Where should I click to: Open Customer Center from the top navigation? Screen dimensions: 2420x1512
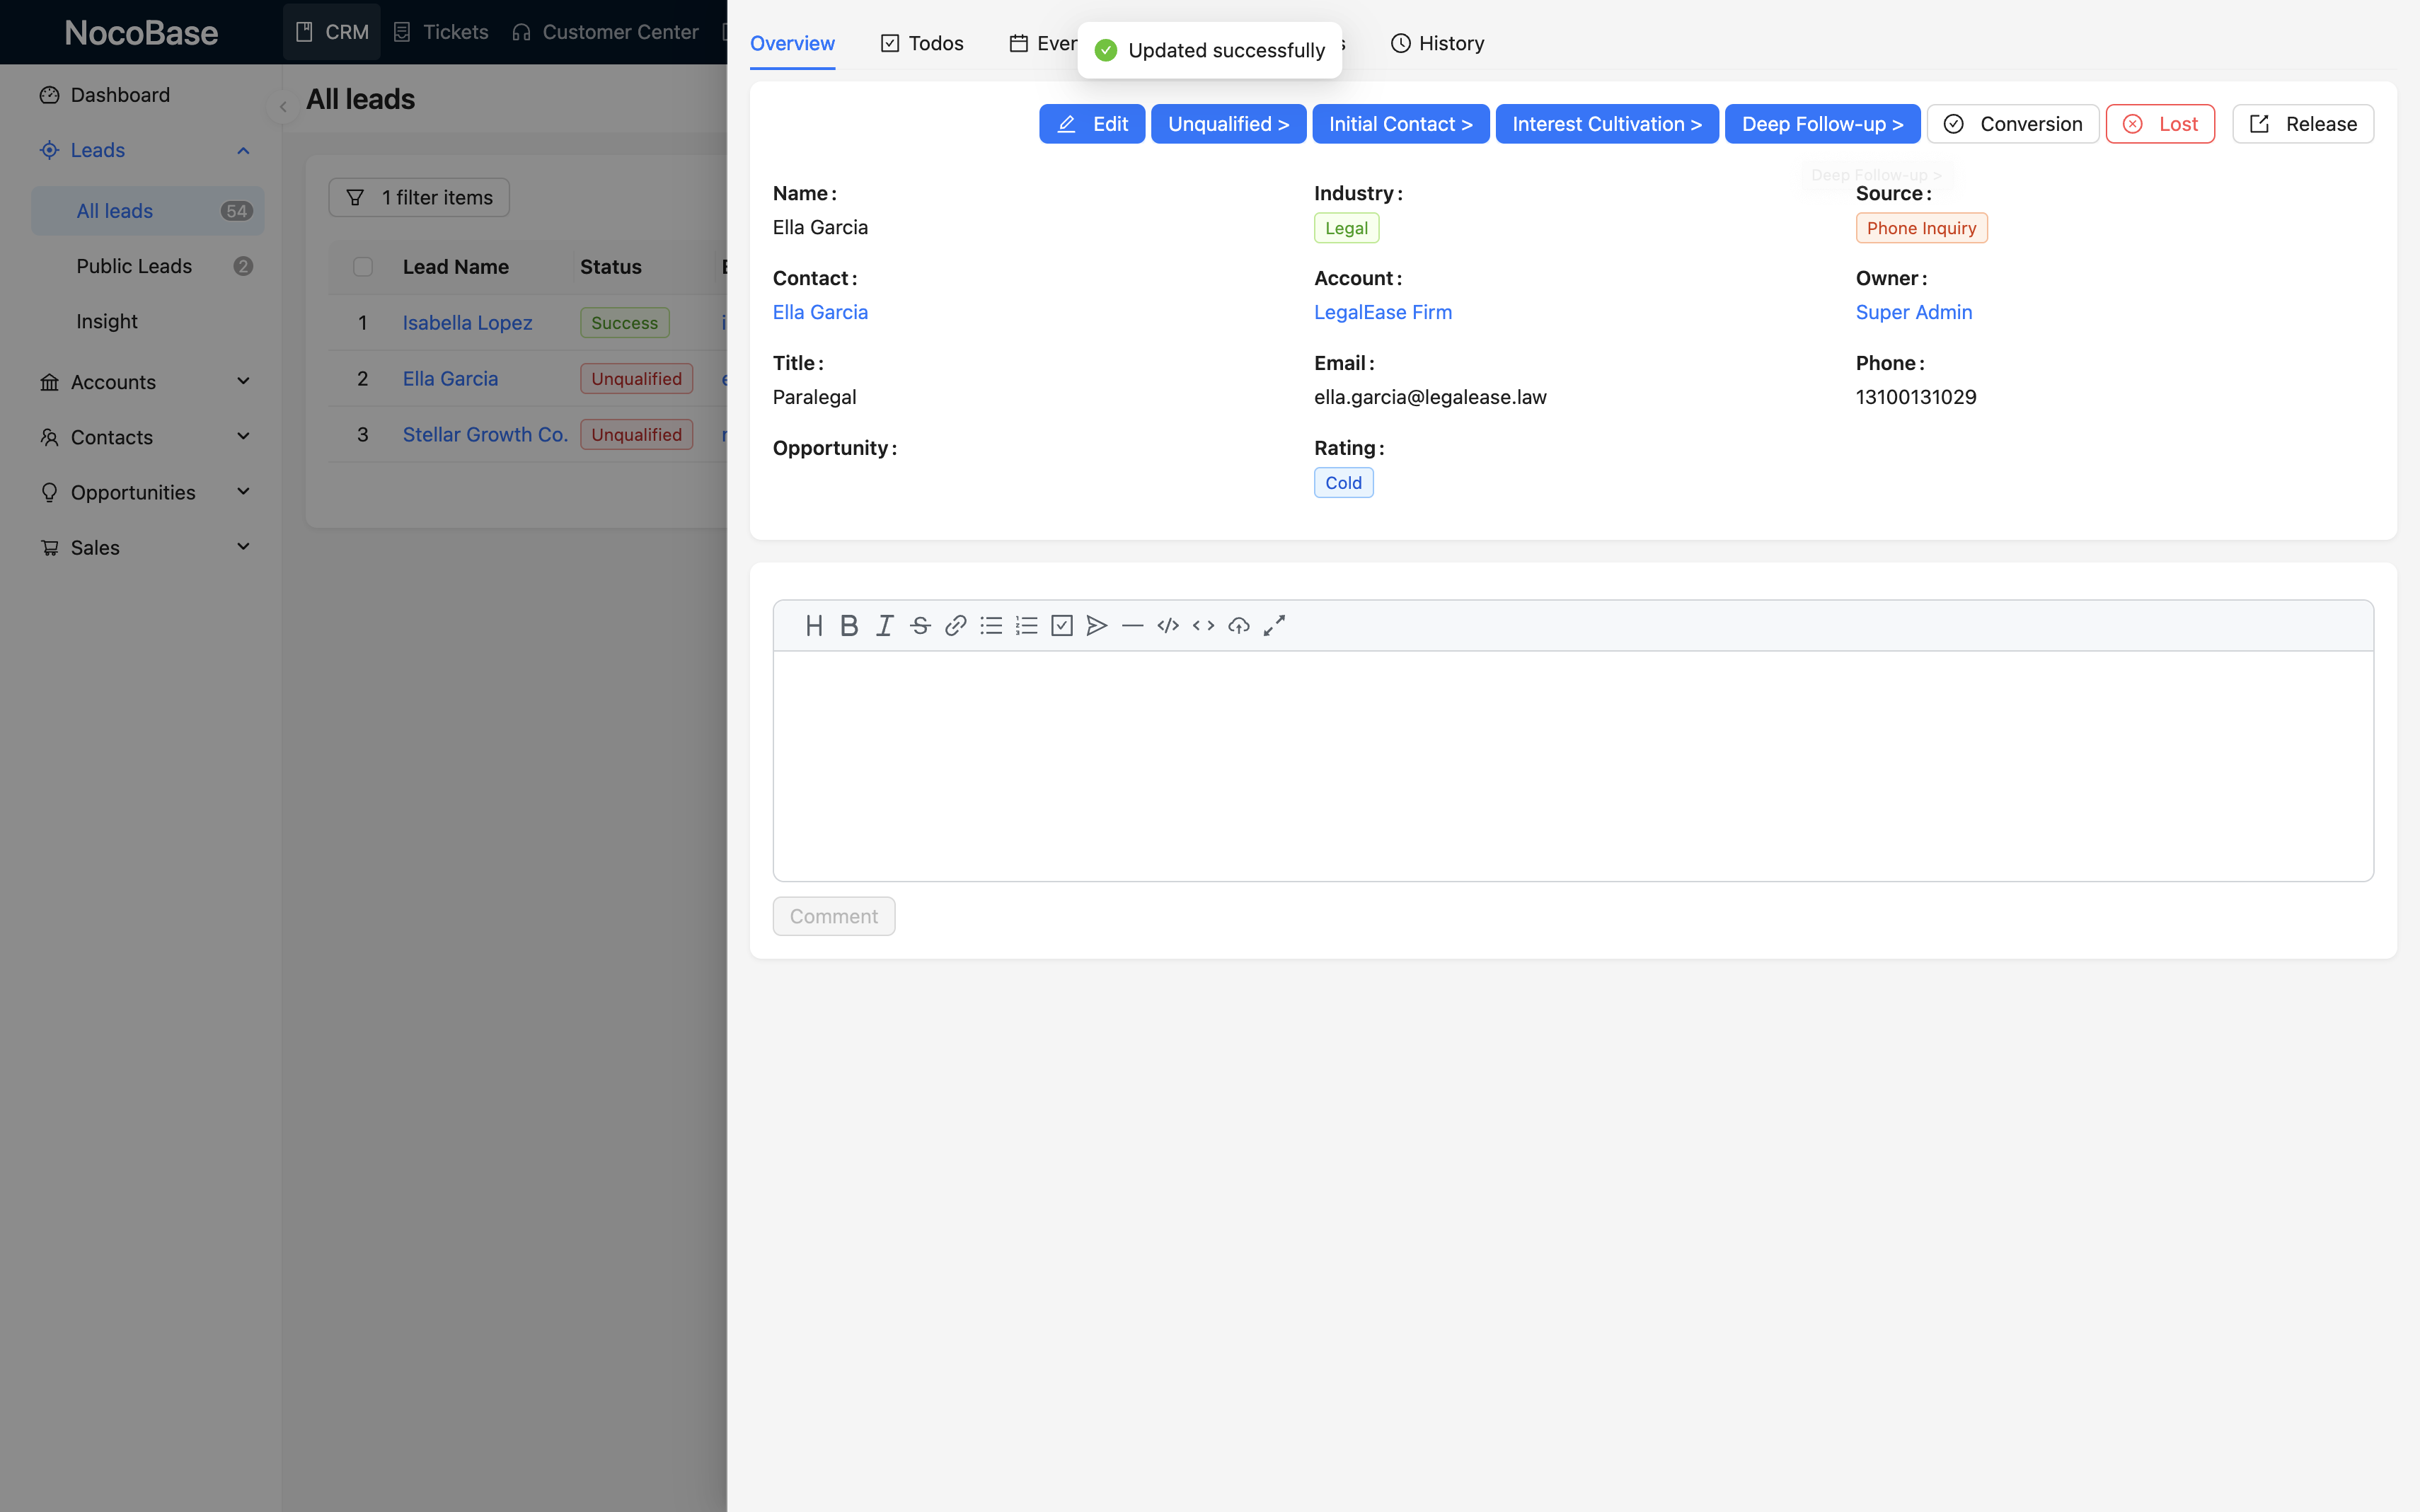[x=606, y=32]
